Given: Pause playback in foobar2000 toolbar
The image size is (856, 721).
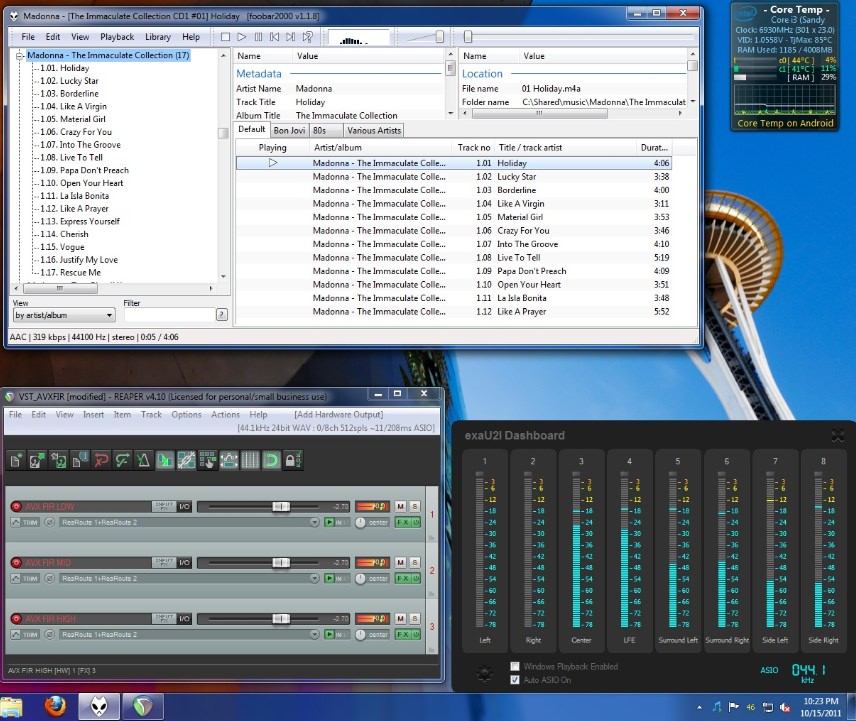Looking at the screenshot, I should coord(258,37).
